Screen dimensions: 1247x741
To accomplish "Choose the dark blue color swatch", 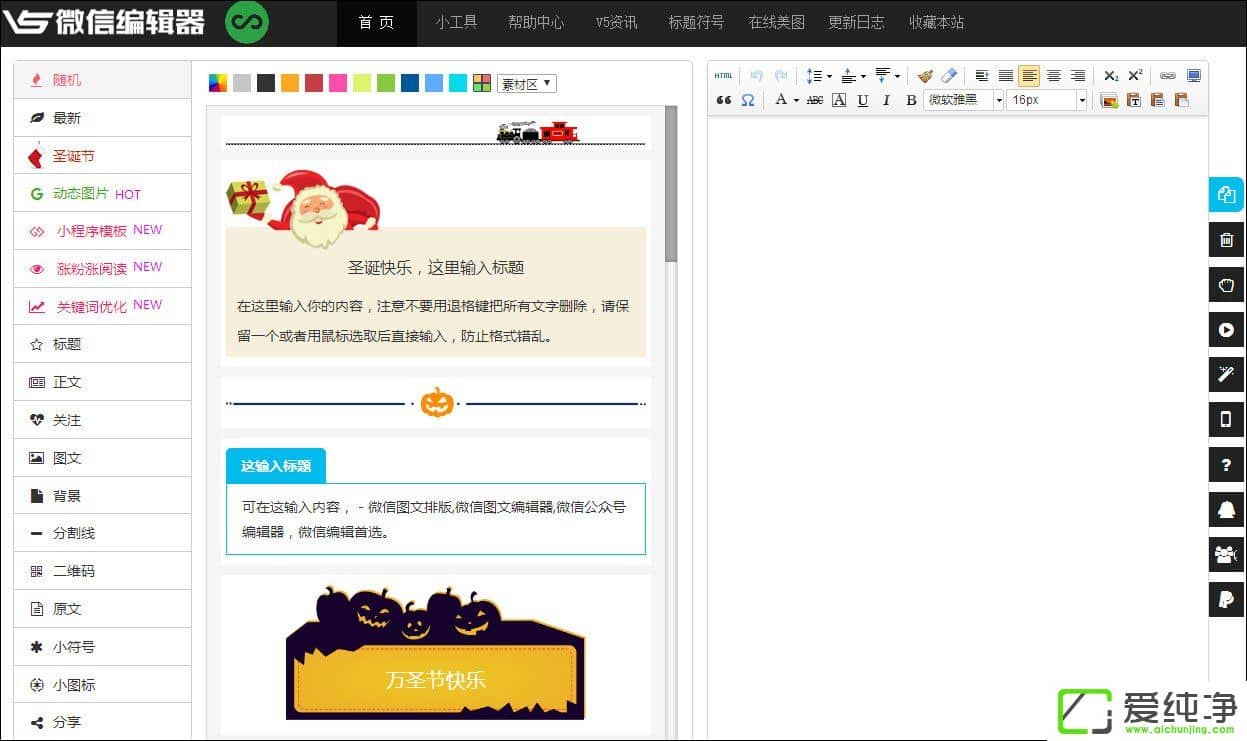I will point(410,84).
